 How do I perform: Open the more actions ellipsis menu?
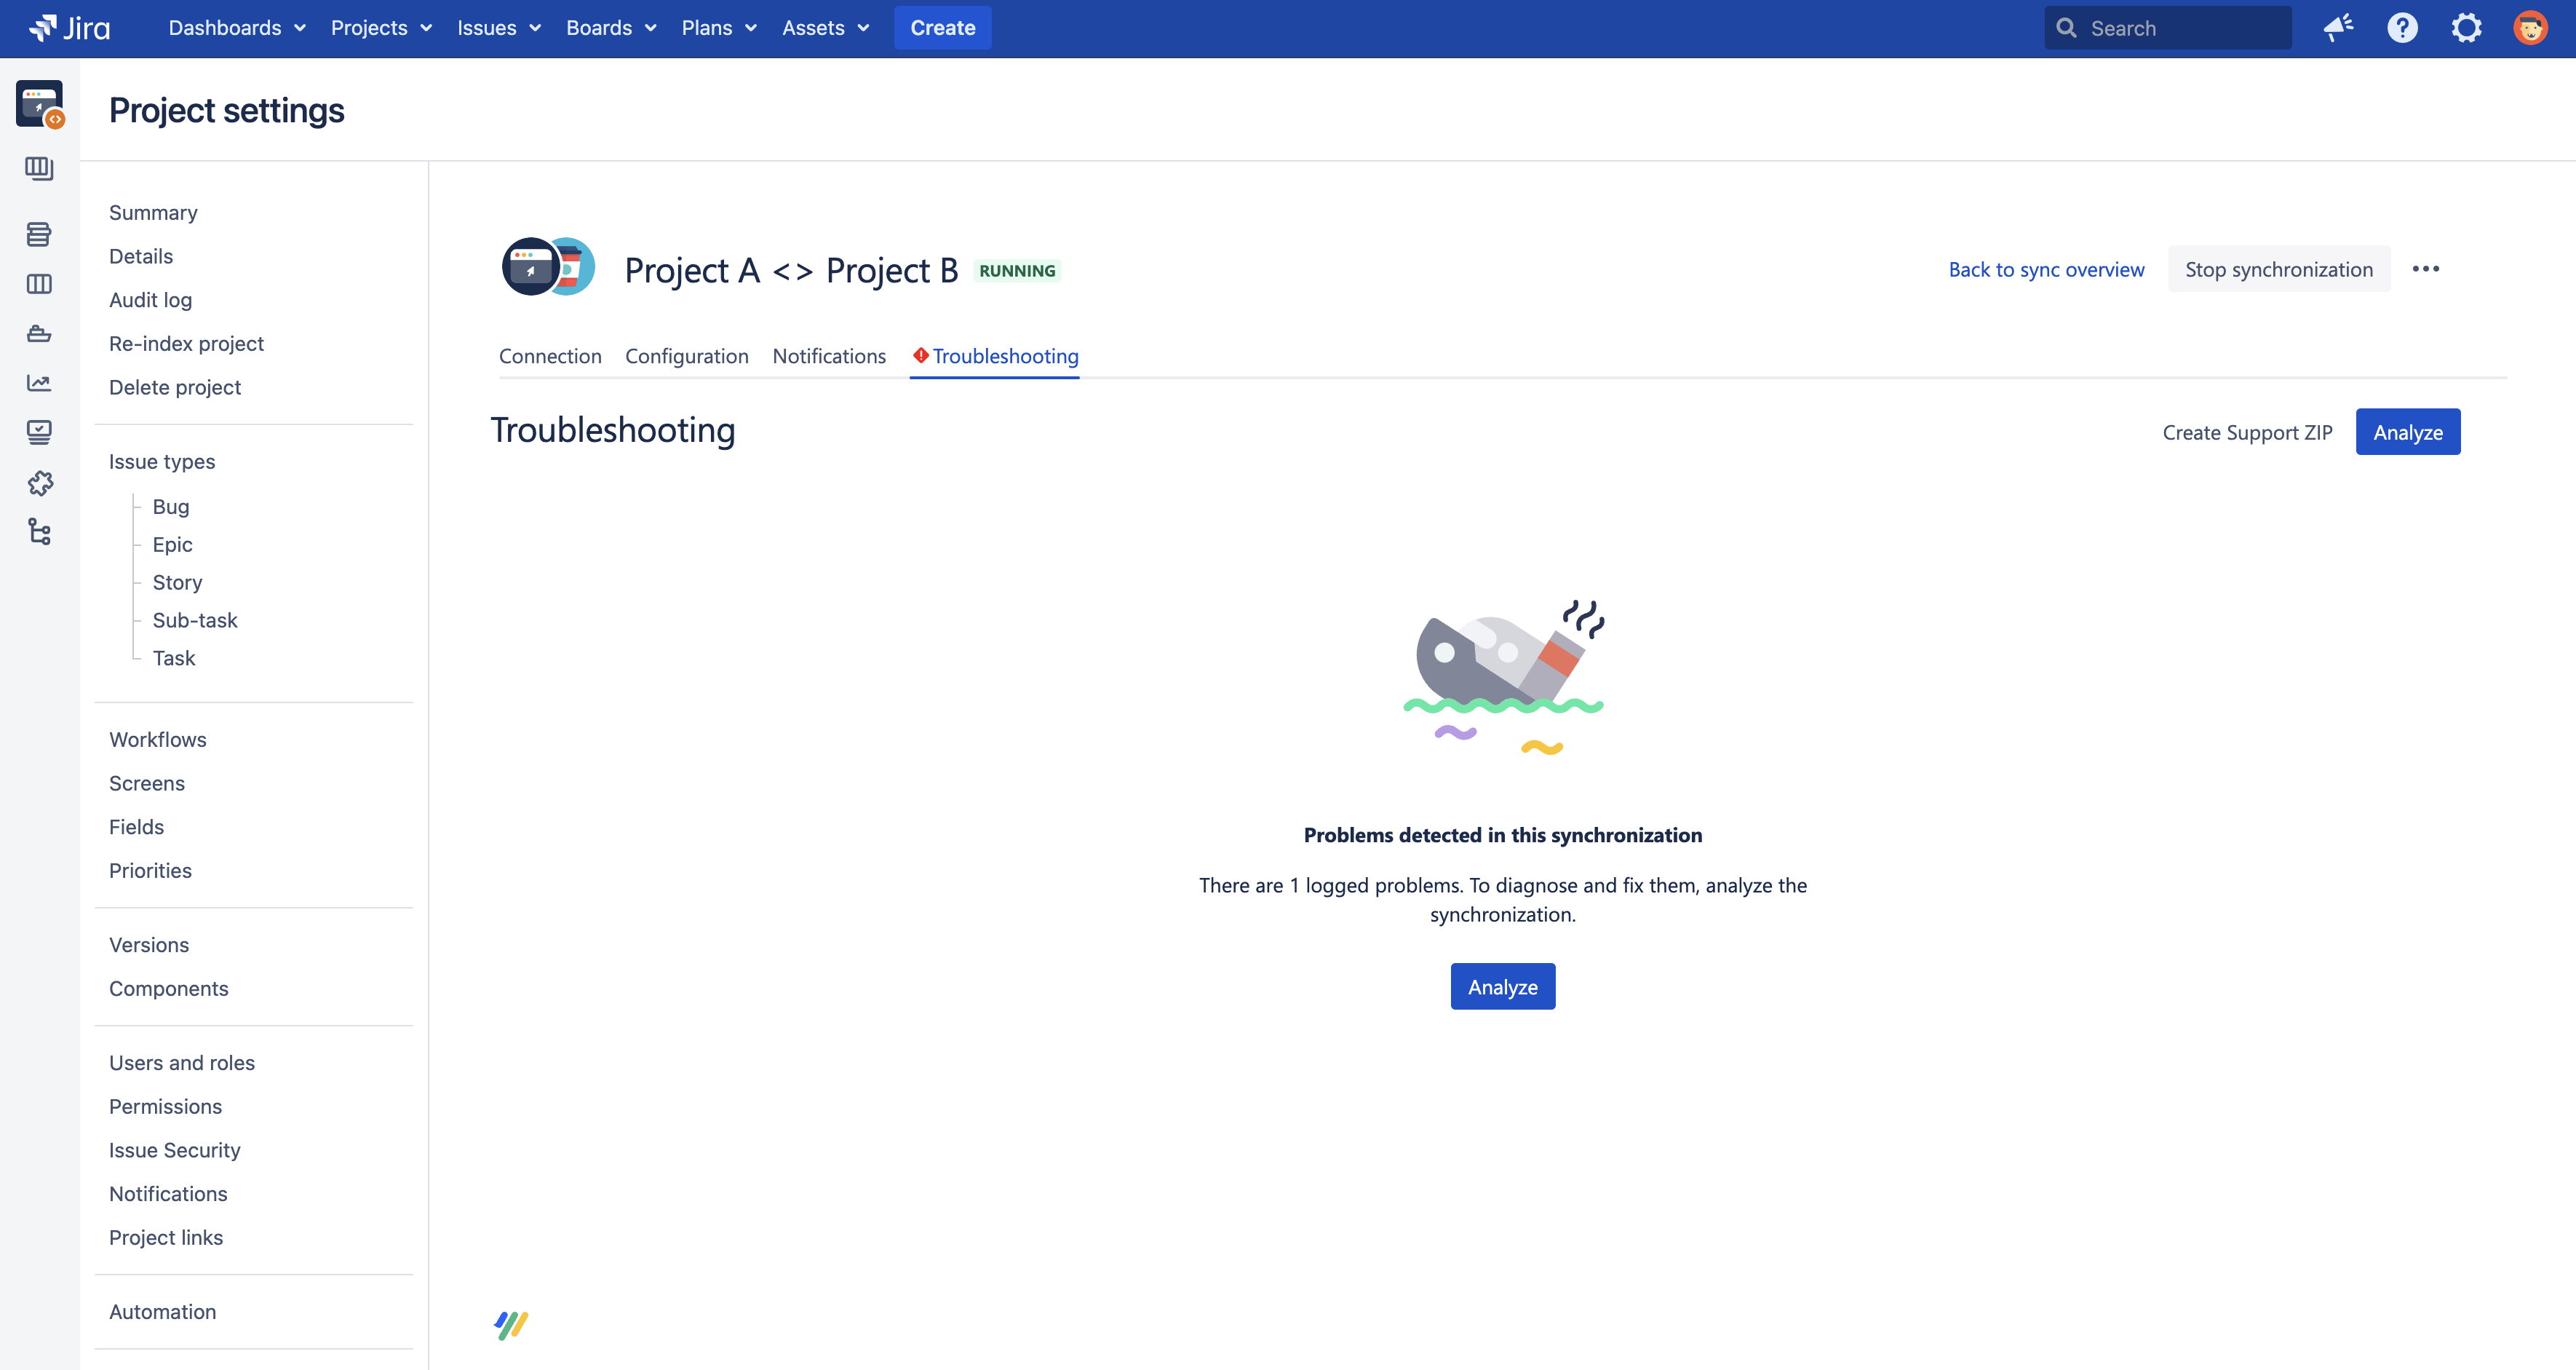[x=2425, y=269]
